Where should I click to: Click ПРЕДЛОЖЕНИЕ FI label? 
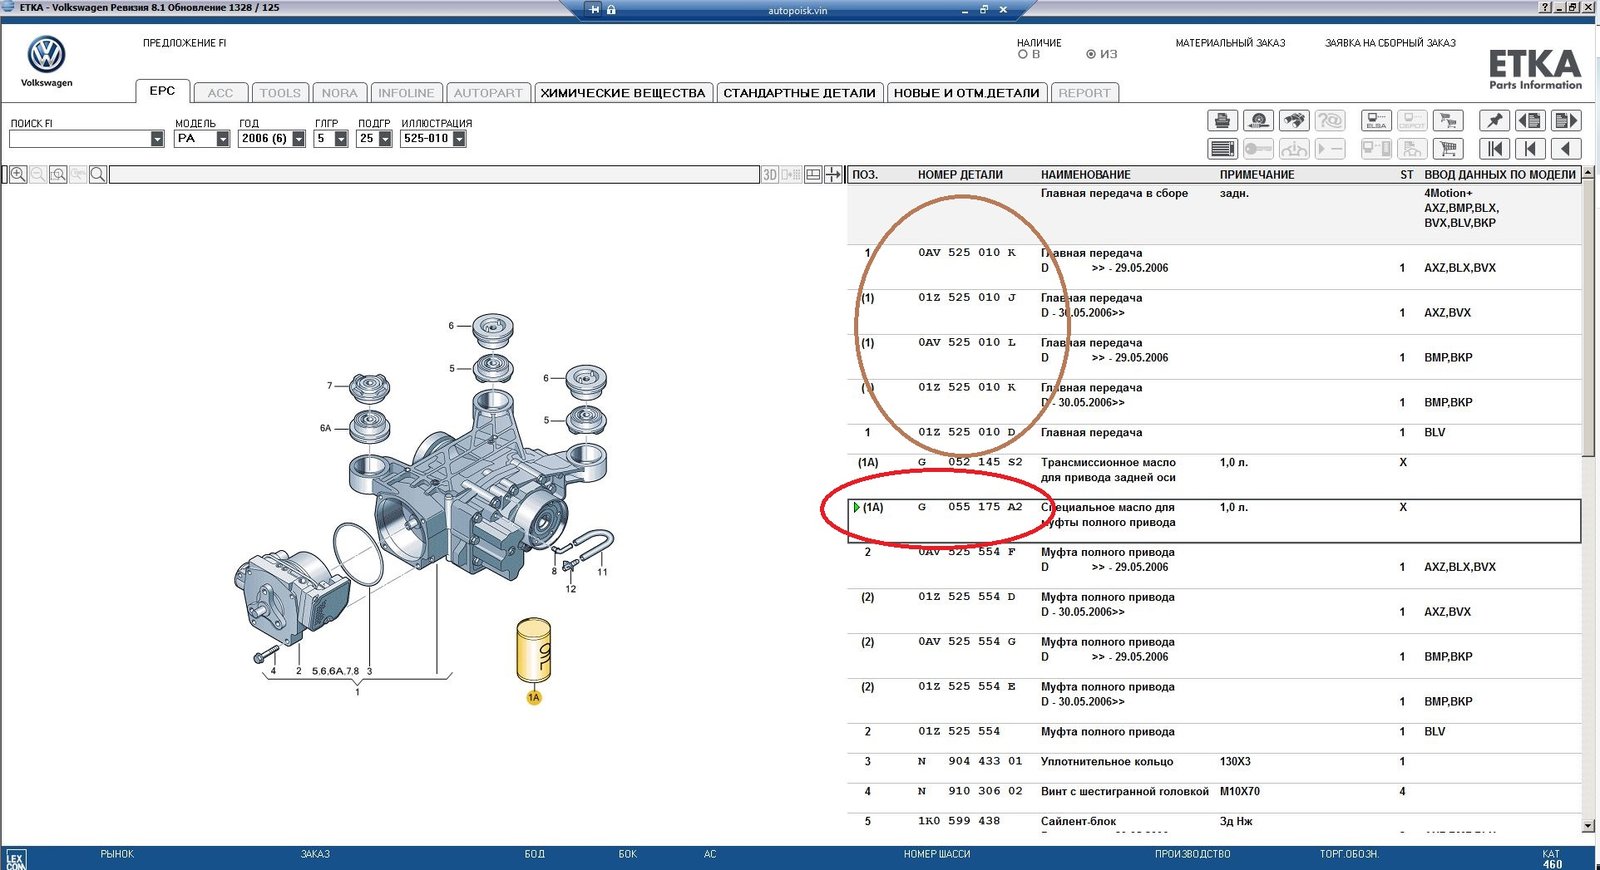tap(184, 43)
